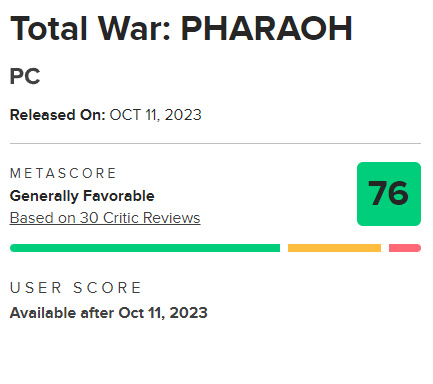Click the word PHARAOH in the title
The image size is (433, 384).
(267, 29)
